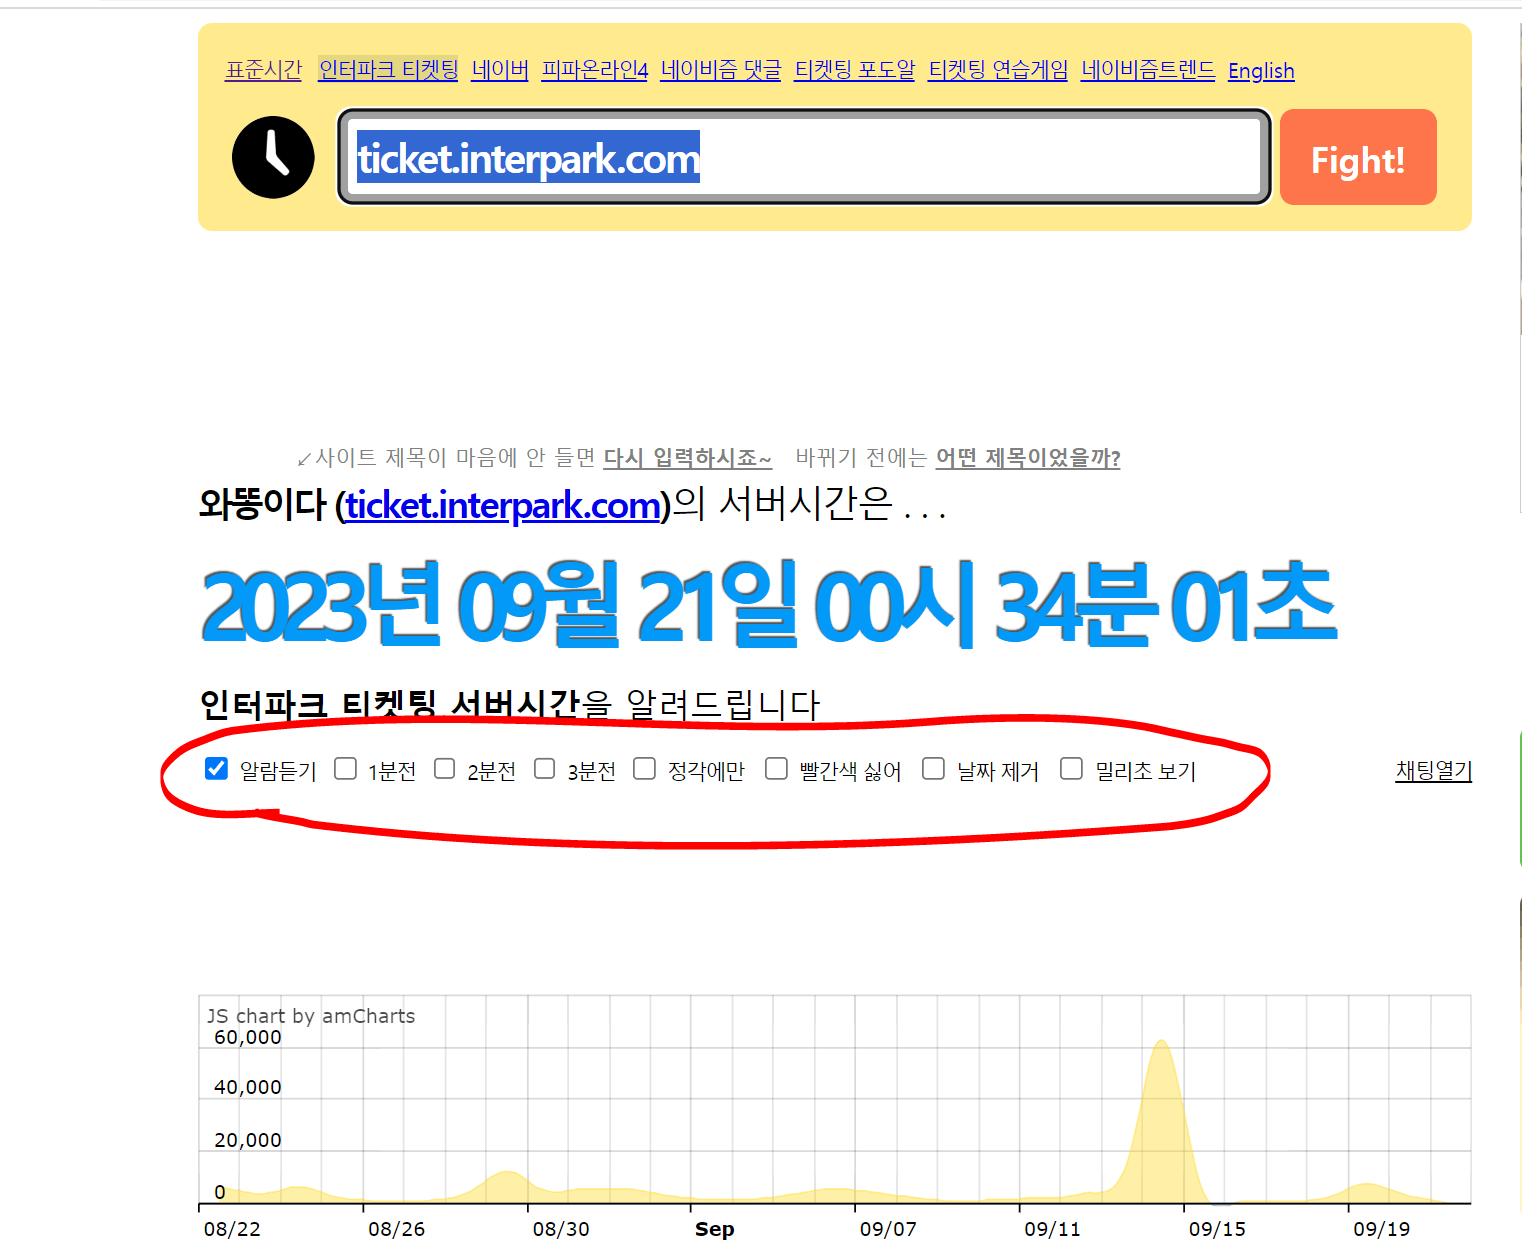This screenshot has height=1244, width=1522.
Task: Click the 08/30 date label on the chart axis
Action: pos(561,1229)
